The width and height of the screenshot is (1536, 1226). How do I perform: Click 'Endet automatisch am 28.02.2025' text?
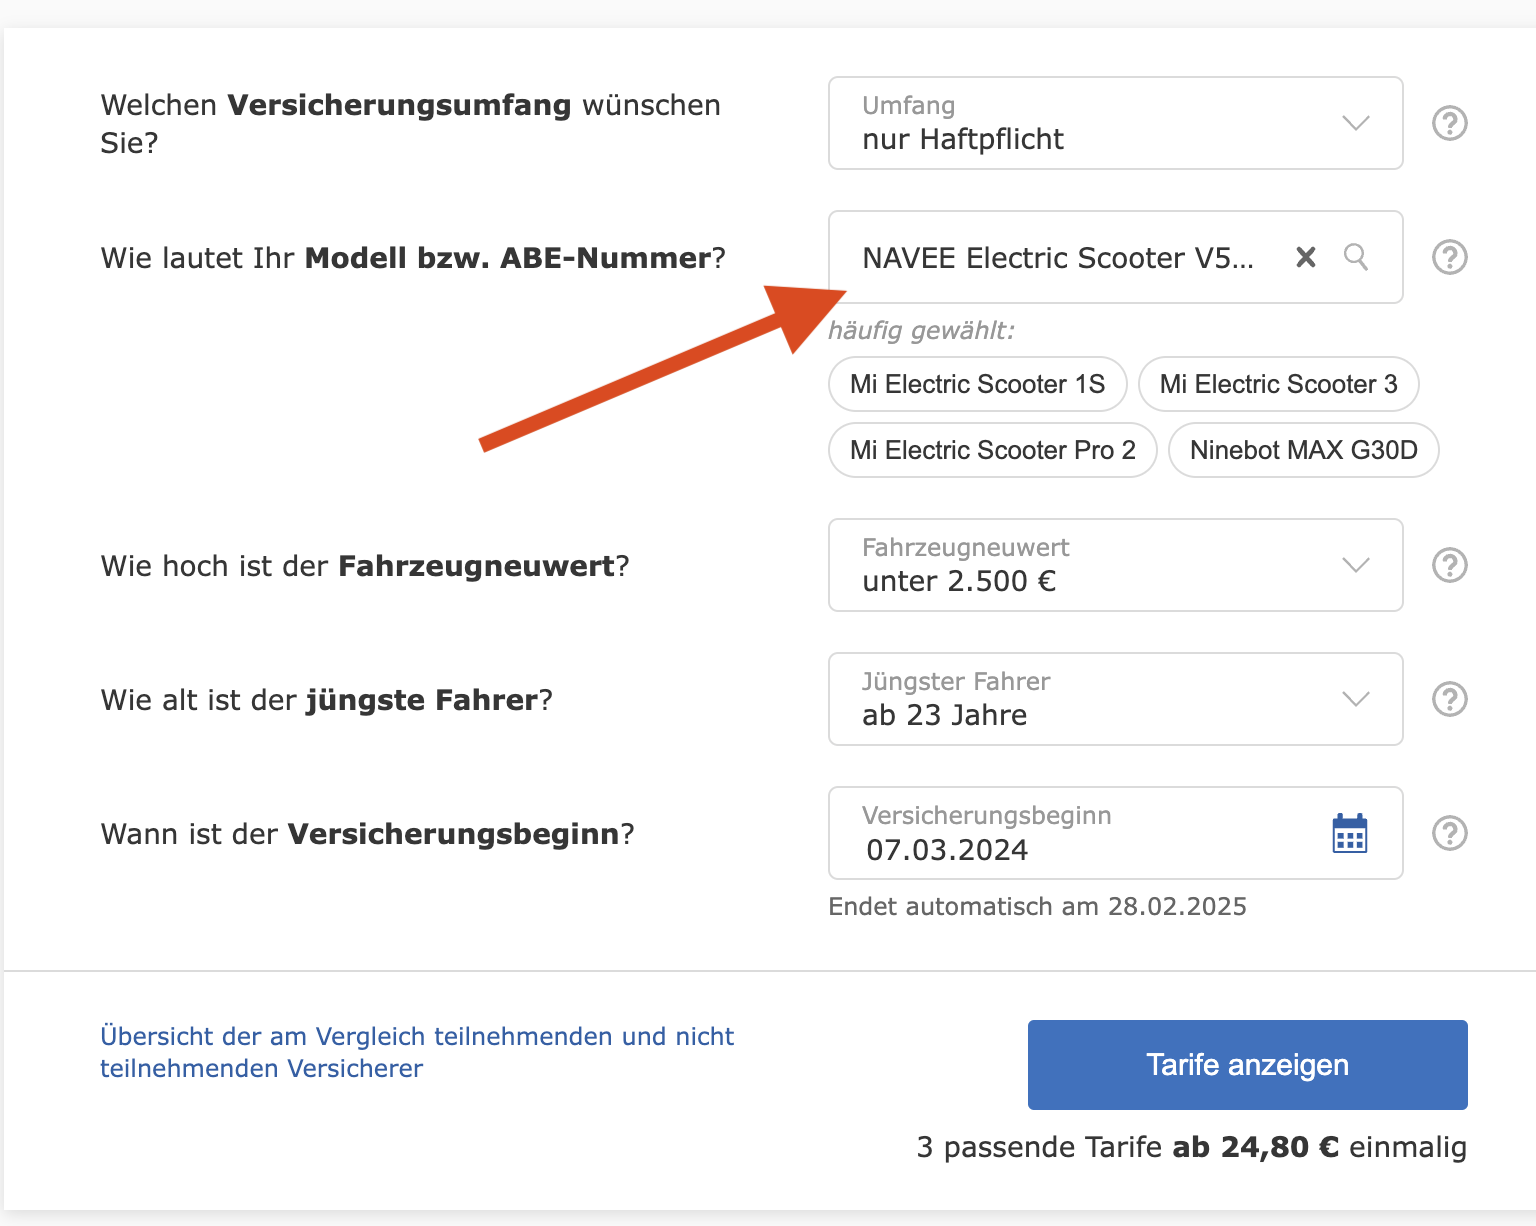click(x=1037, y=907)
